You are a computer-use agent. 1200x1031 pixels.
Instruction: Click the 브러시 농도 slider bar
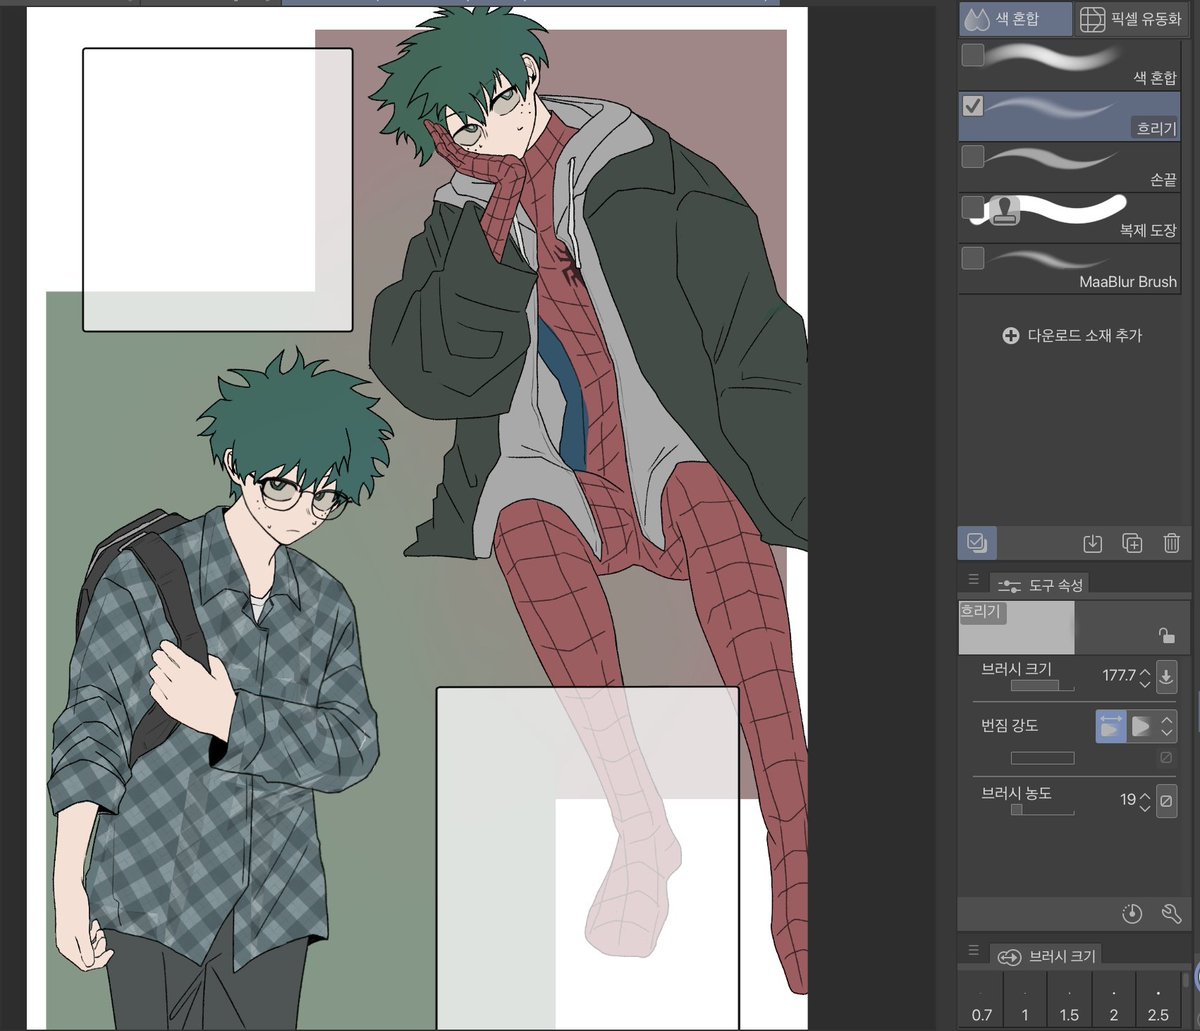tap(1042, 810)
